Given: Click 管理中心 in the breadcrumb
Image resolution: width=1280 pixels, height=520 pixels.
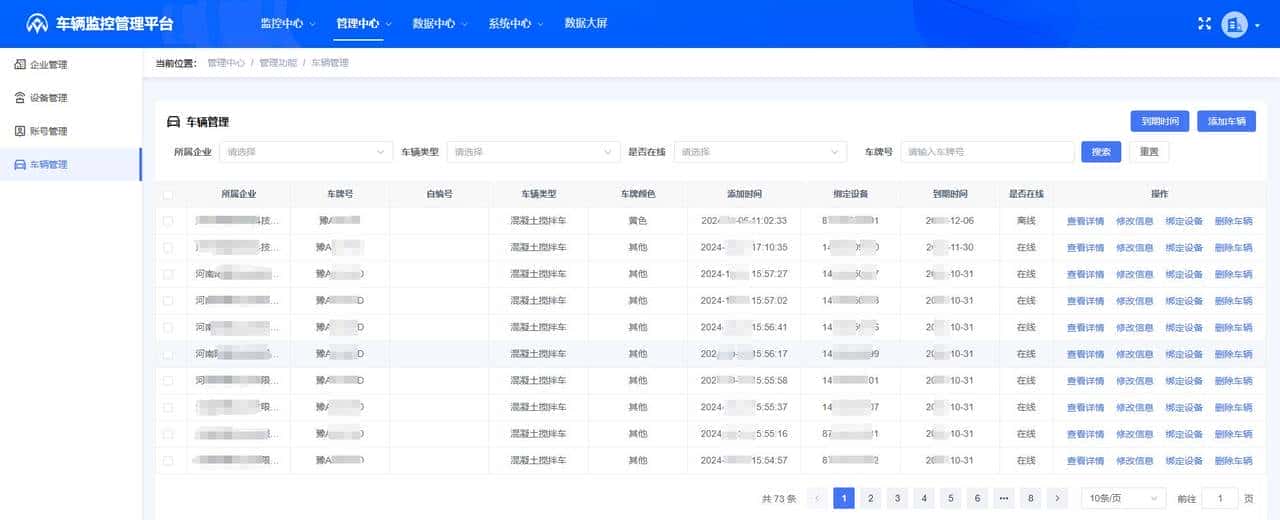Looking at the screenshot, I should point(226,63).
